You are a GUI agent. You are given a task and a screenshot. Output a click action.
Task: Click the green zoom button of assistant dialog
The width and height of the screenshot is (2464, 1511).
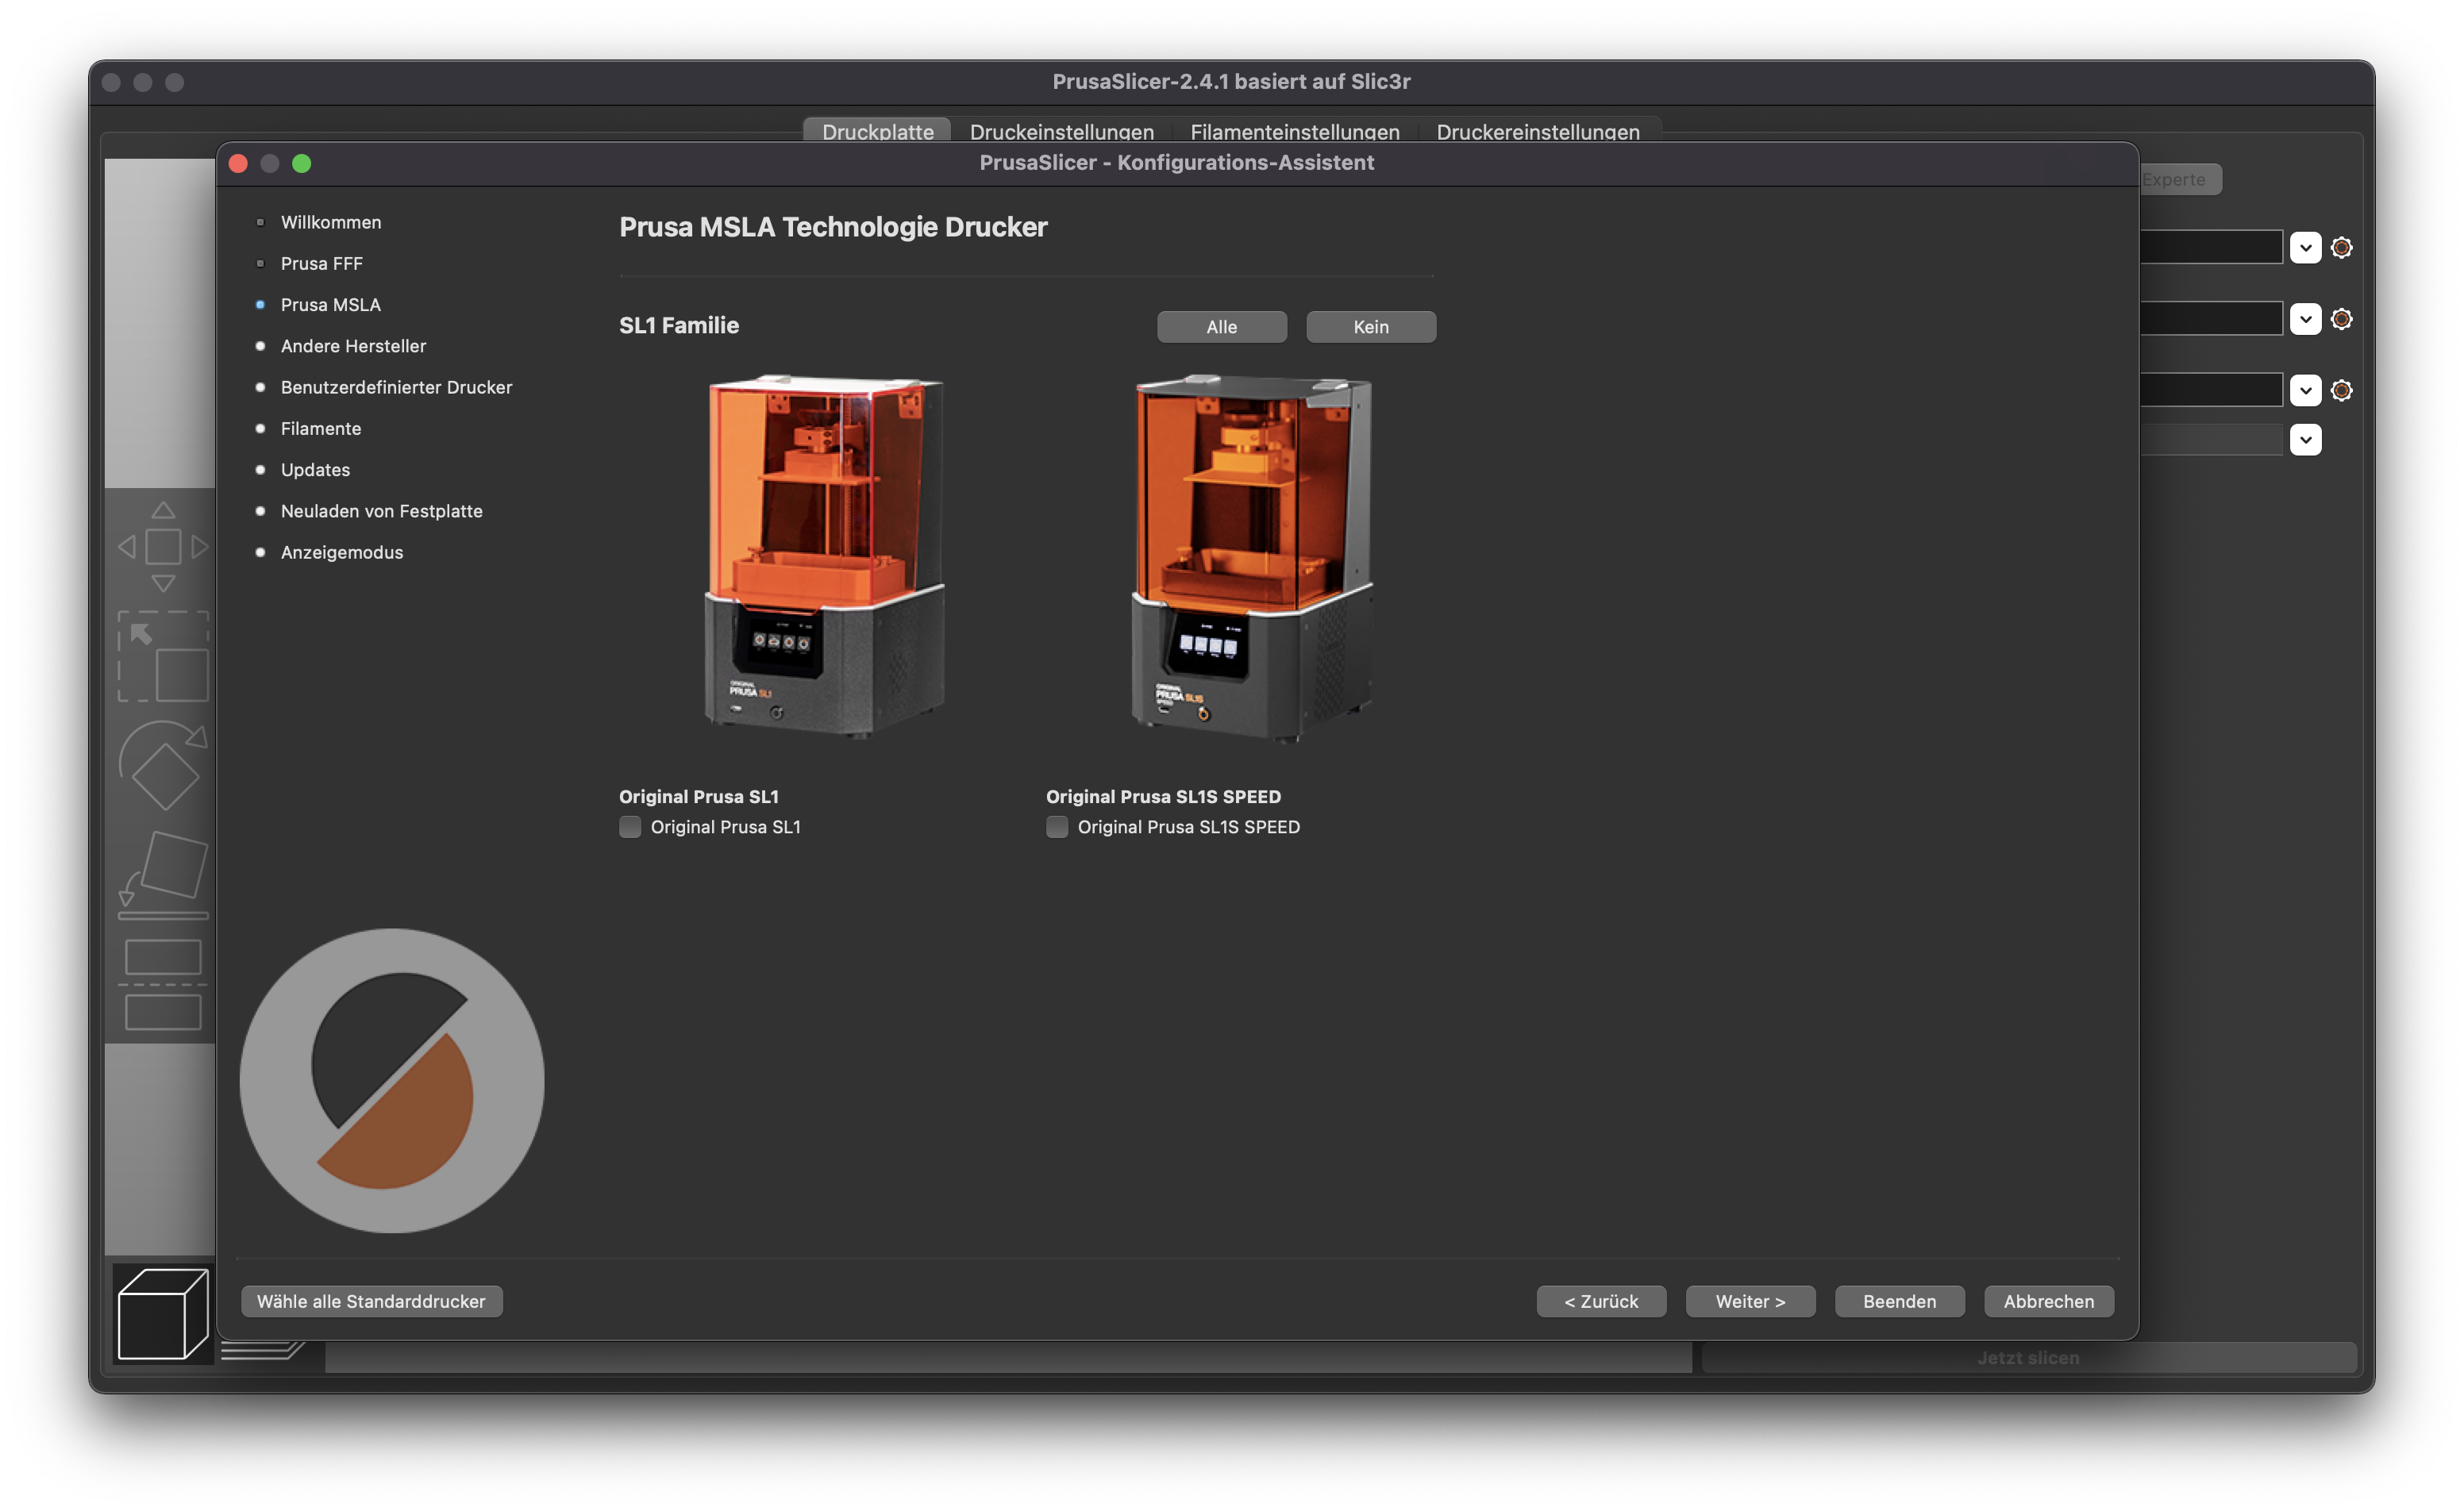[x=301, y=163]
